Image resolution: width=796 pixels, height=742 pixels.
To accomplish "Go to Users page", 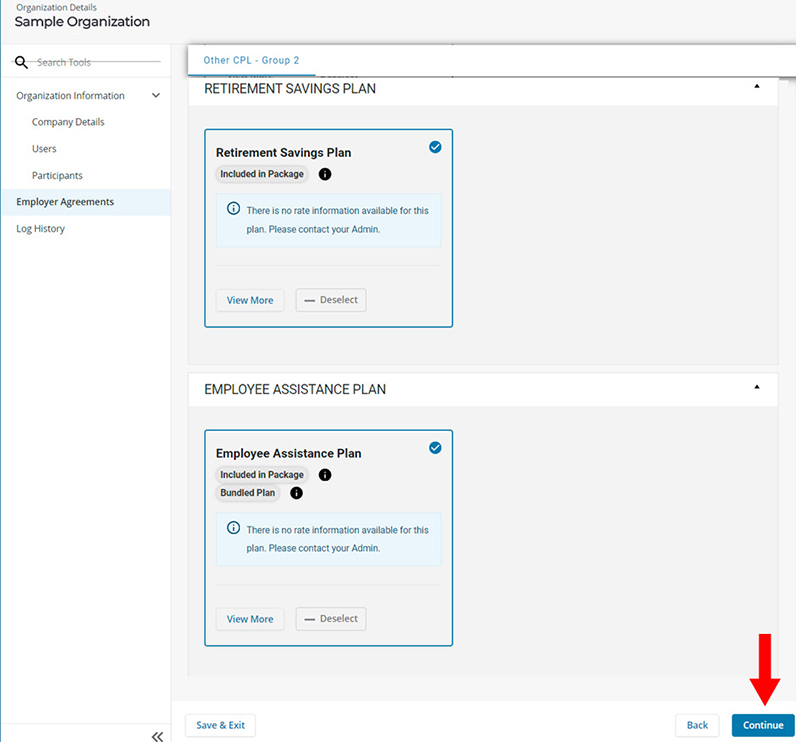I will (44, 149).
